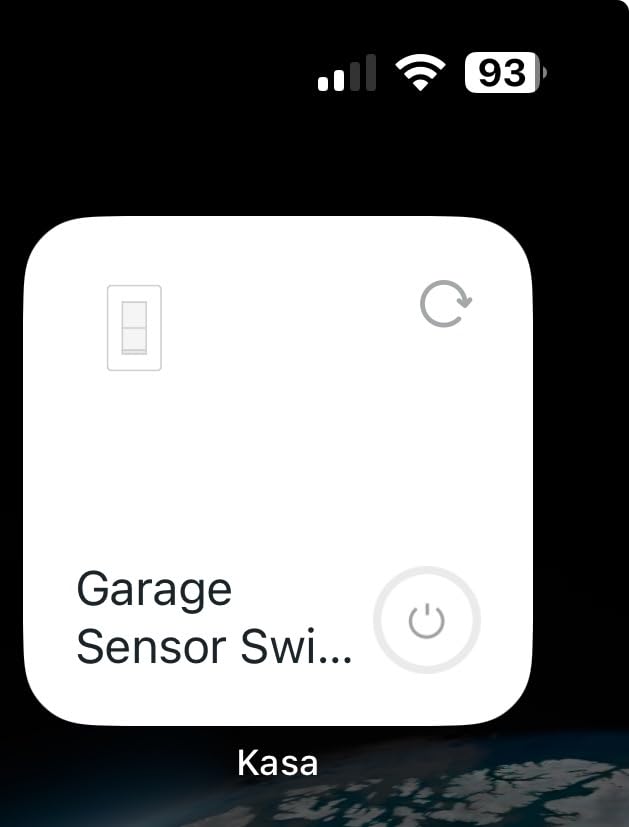Select the word Garage in the widget
This screenshot has height=827, width=629.
(x=154, y=591)
